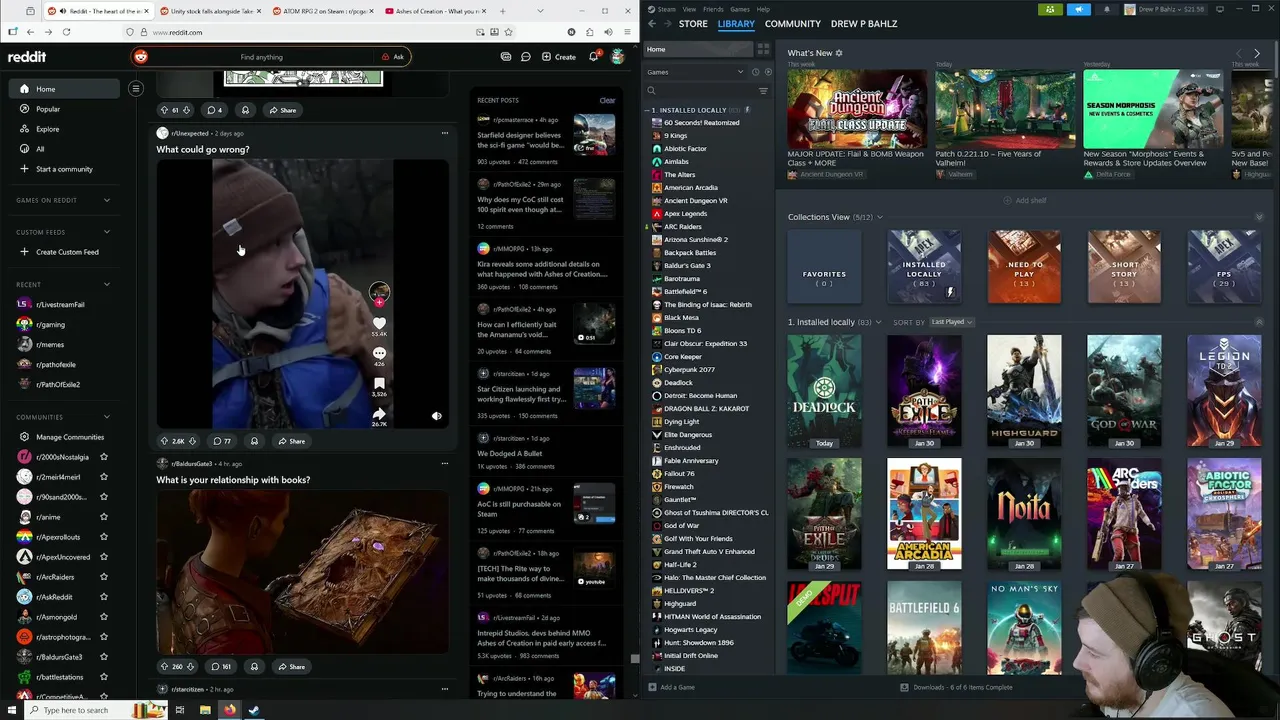1280x720 pixels.
Task: Open Reddit user avatar menu
Action: pyautogui.click(x=618, y=57)
